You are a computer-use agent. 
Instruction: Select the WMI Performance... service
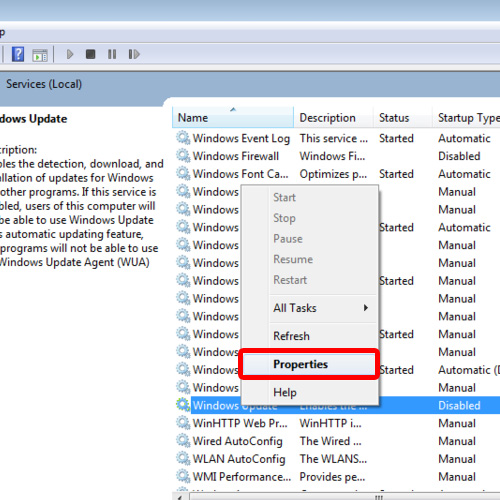[242, 477]
